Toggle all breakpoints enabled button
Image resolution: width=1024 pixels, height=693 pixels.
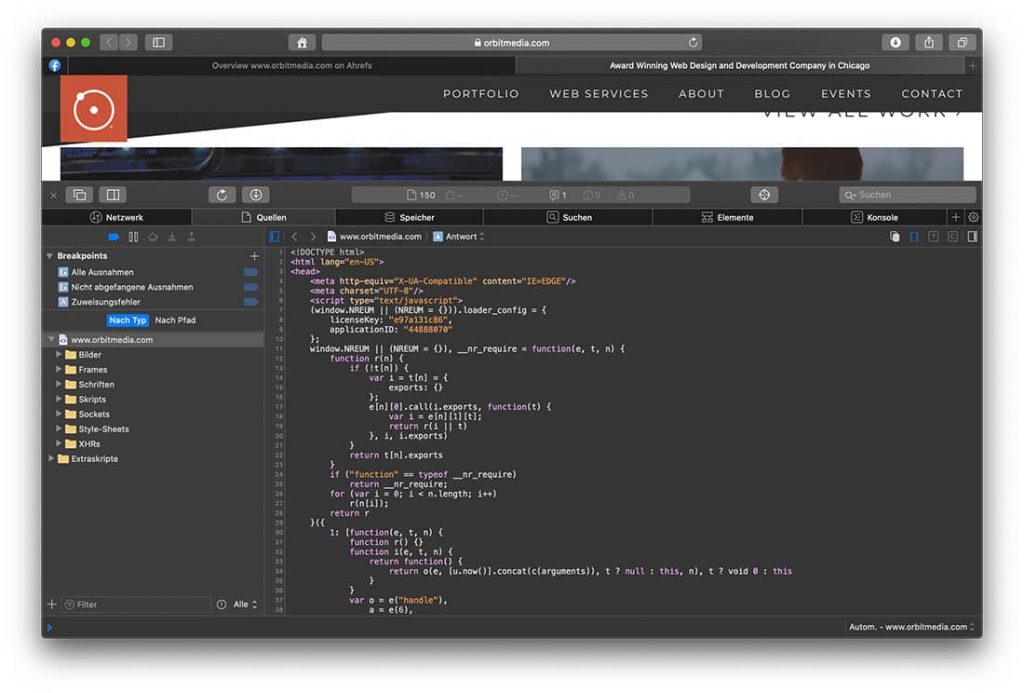(x=114, y=237)
